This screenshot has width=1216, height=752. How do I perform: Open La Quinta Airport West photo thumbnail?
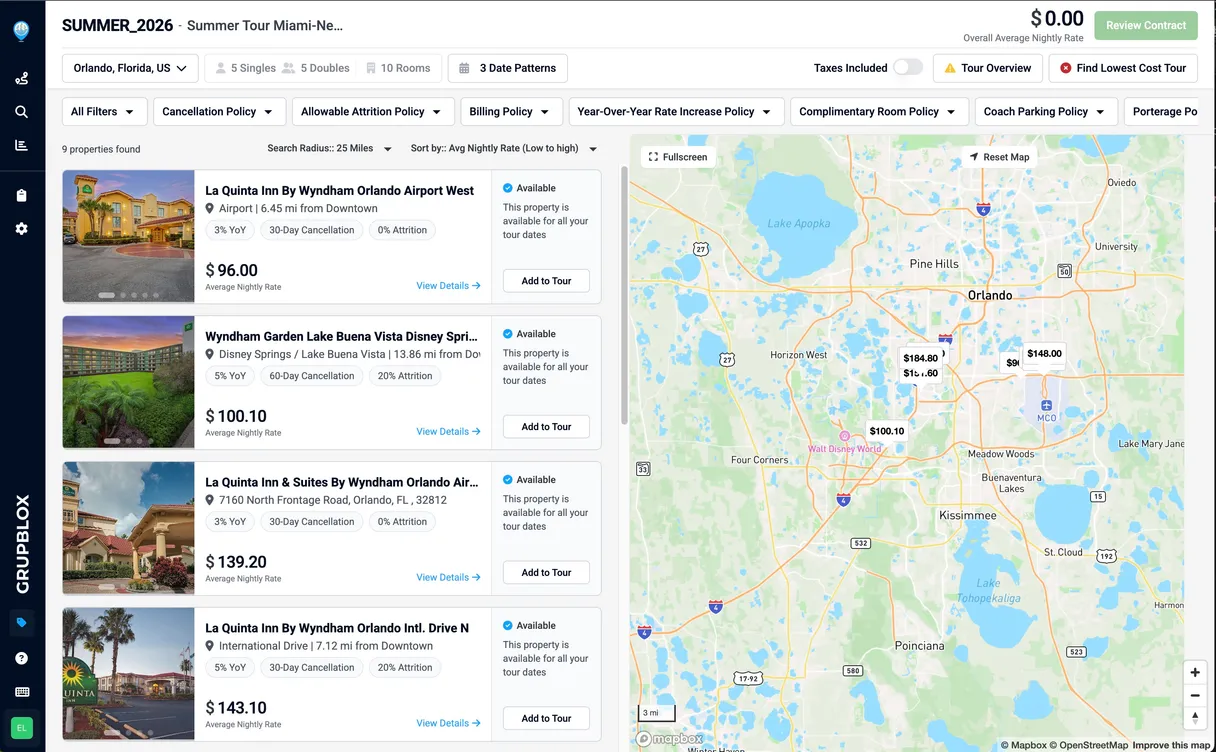pyautogui.click(x=128, y=236)
